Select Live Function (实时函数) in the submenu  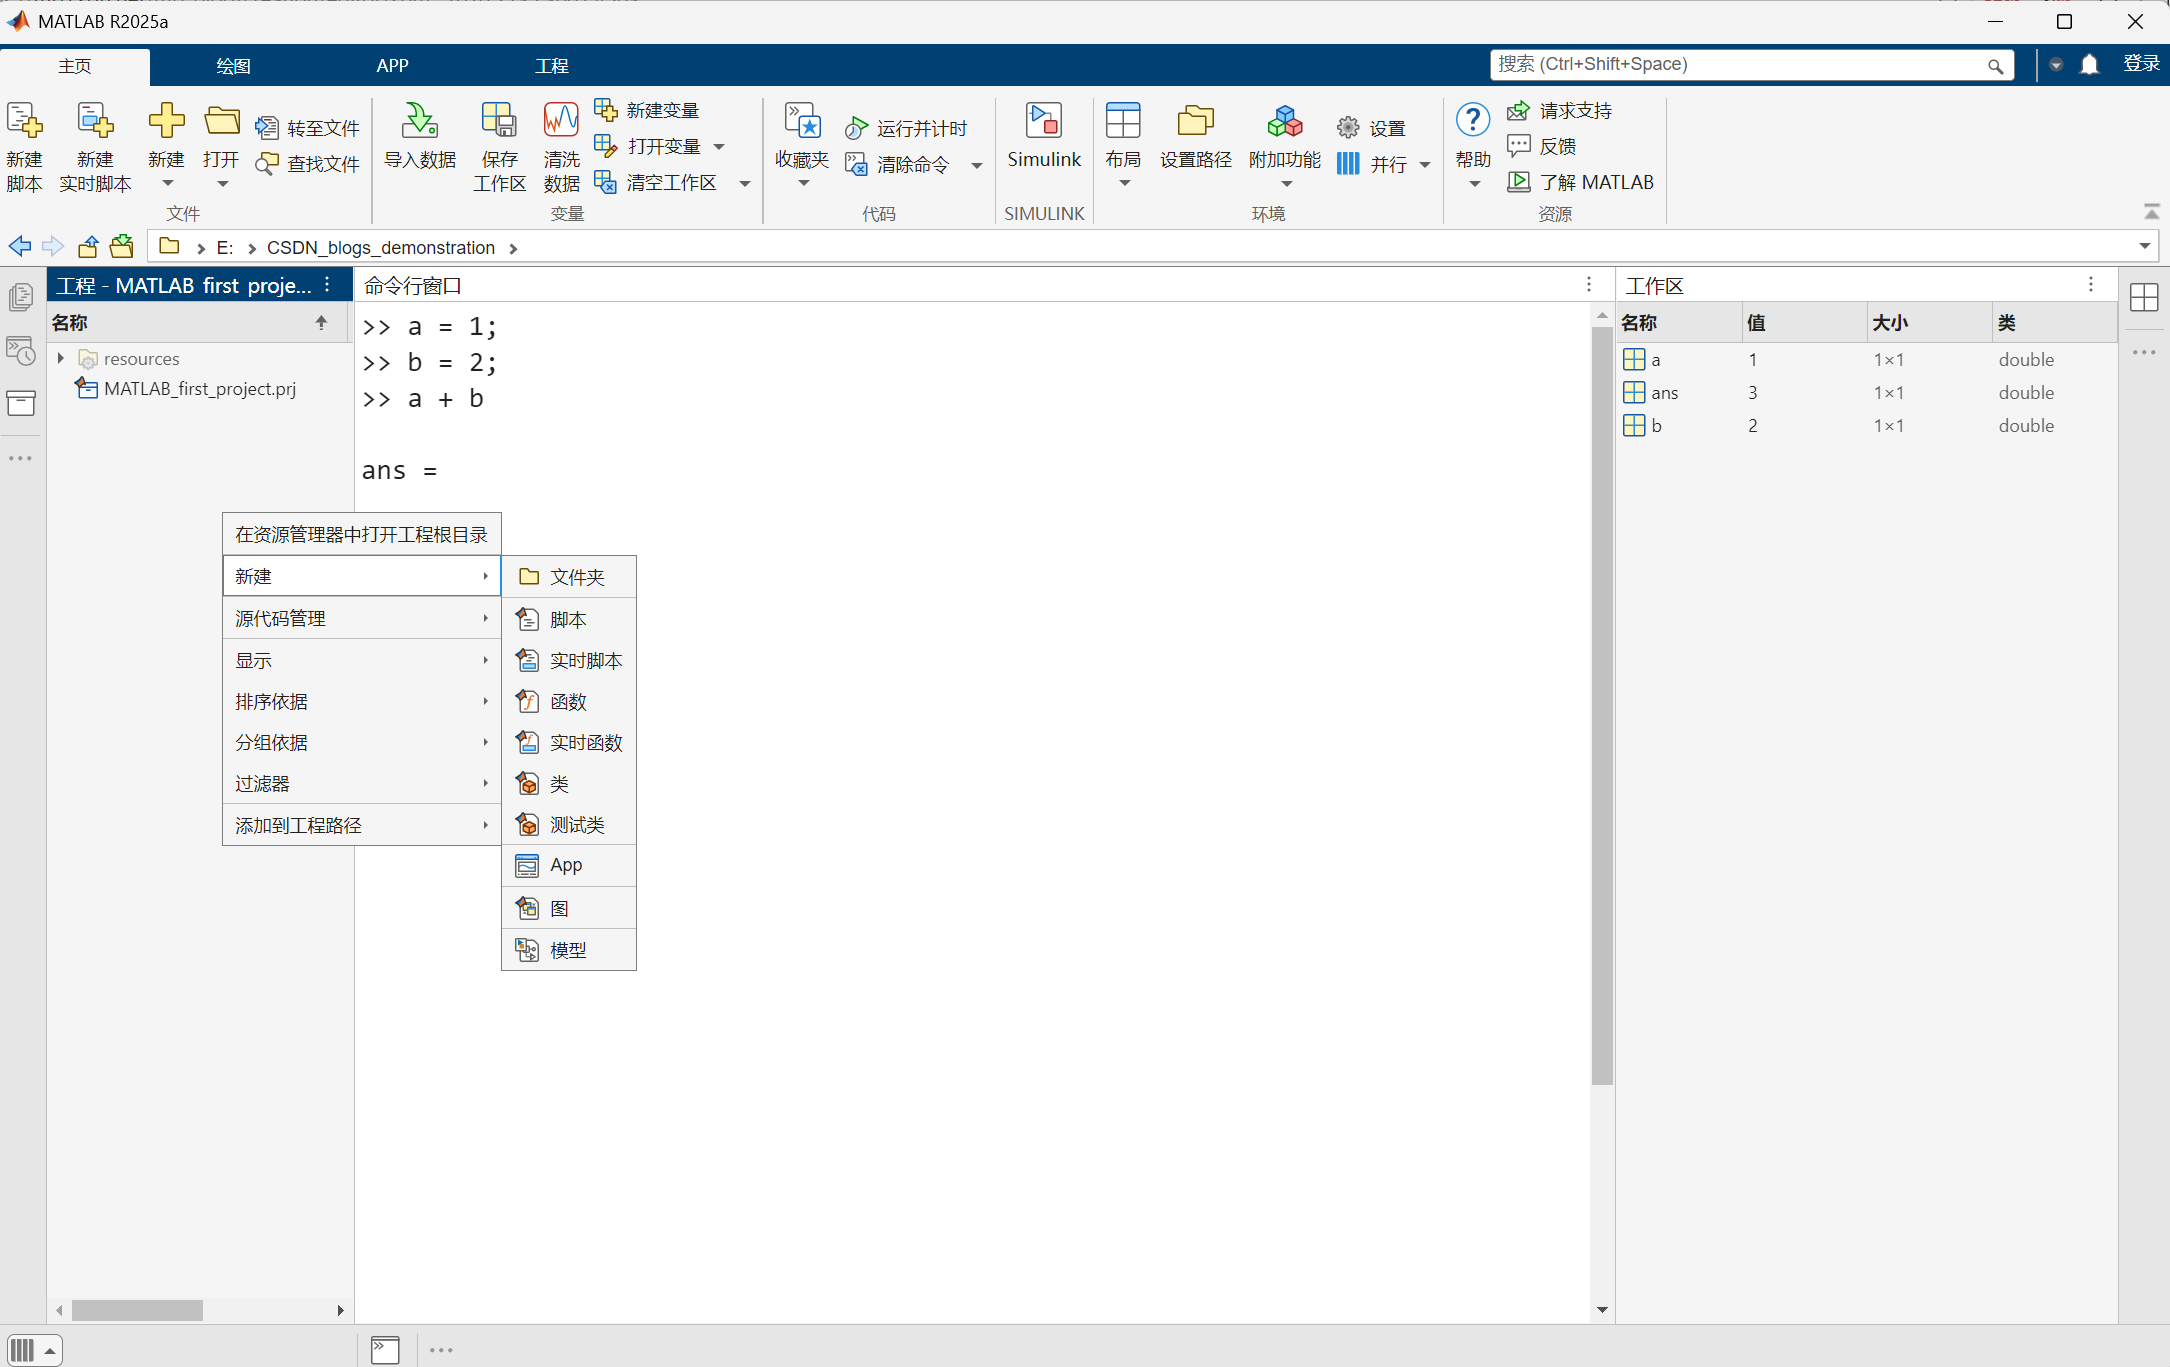click(585, 743)
